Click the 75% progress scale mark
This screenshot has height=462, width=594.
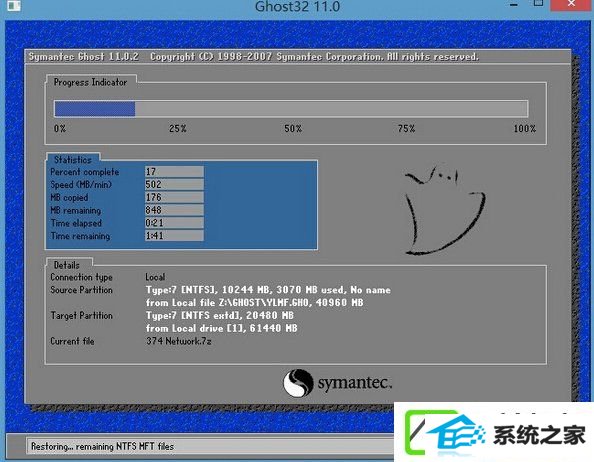[406, 129]
